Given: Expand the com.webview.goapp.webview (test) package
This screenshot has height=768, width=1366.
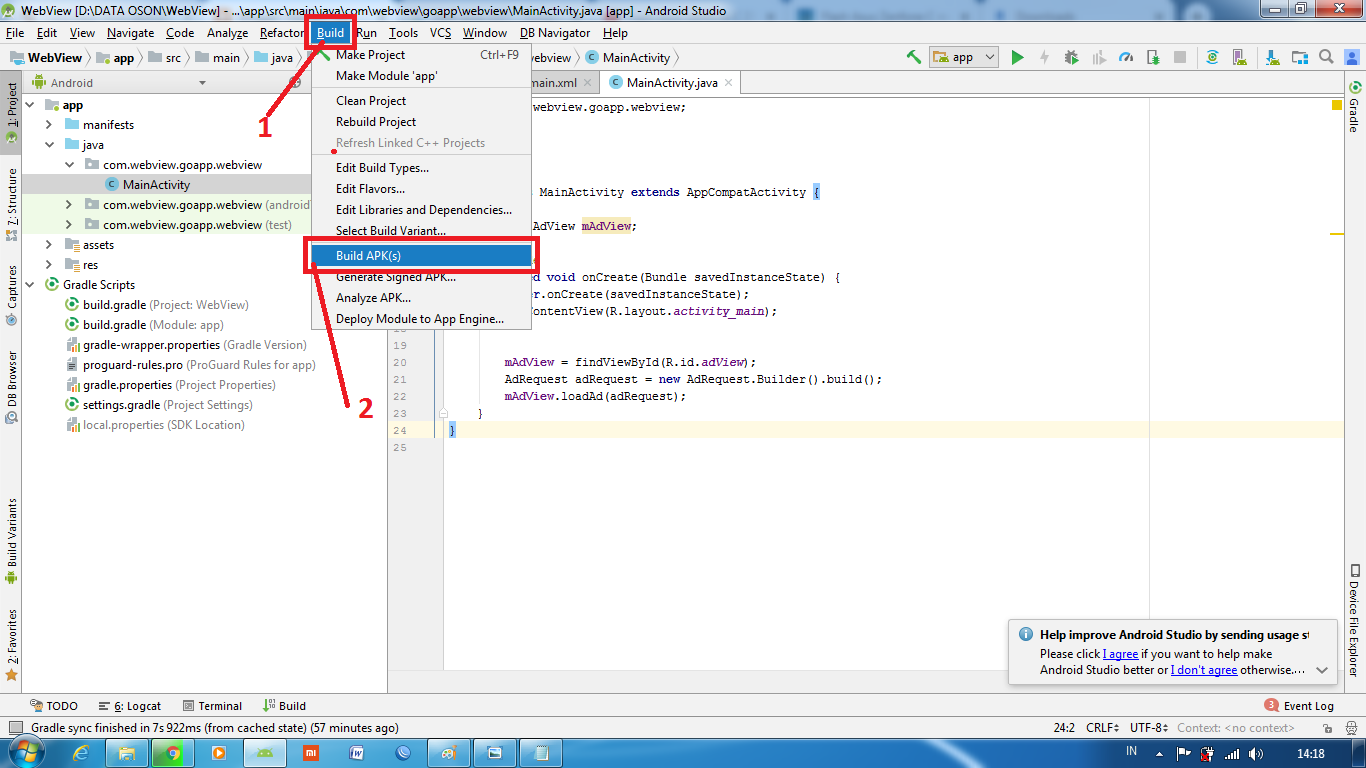Looking at the screenshot, I should [x=69, y=225].
